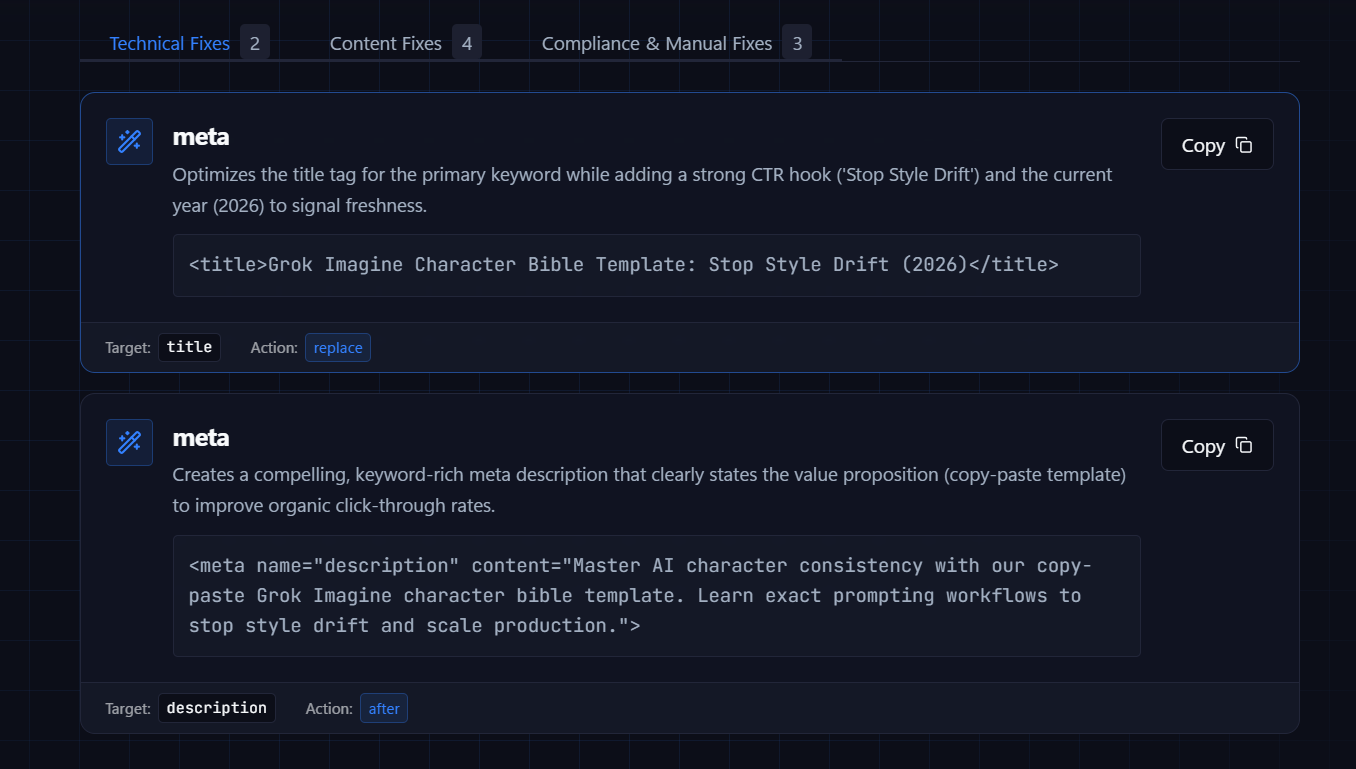Click the 'replace' action badge
The image size is (1356, 769).
click(x=338, y=348)
